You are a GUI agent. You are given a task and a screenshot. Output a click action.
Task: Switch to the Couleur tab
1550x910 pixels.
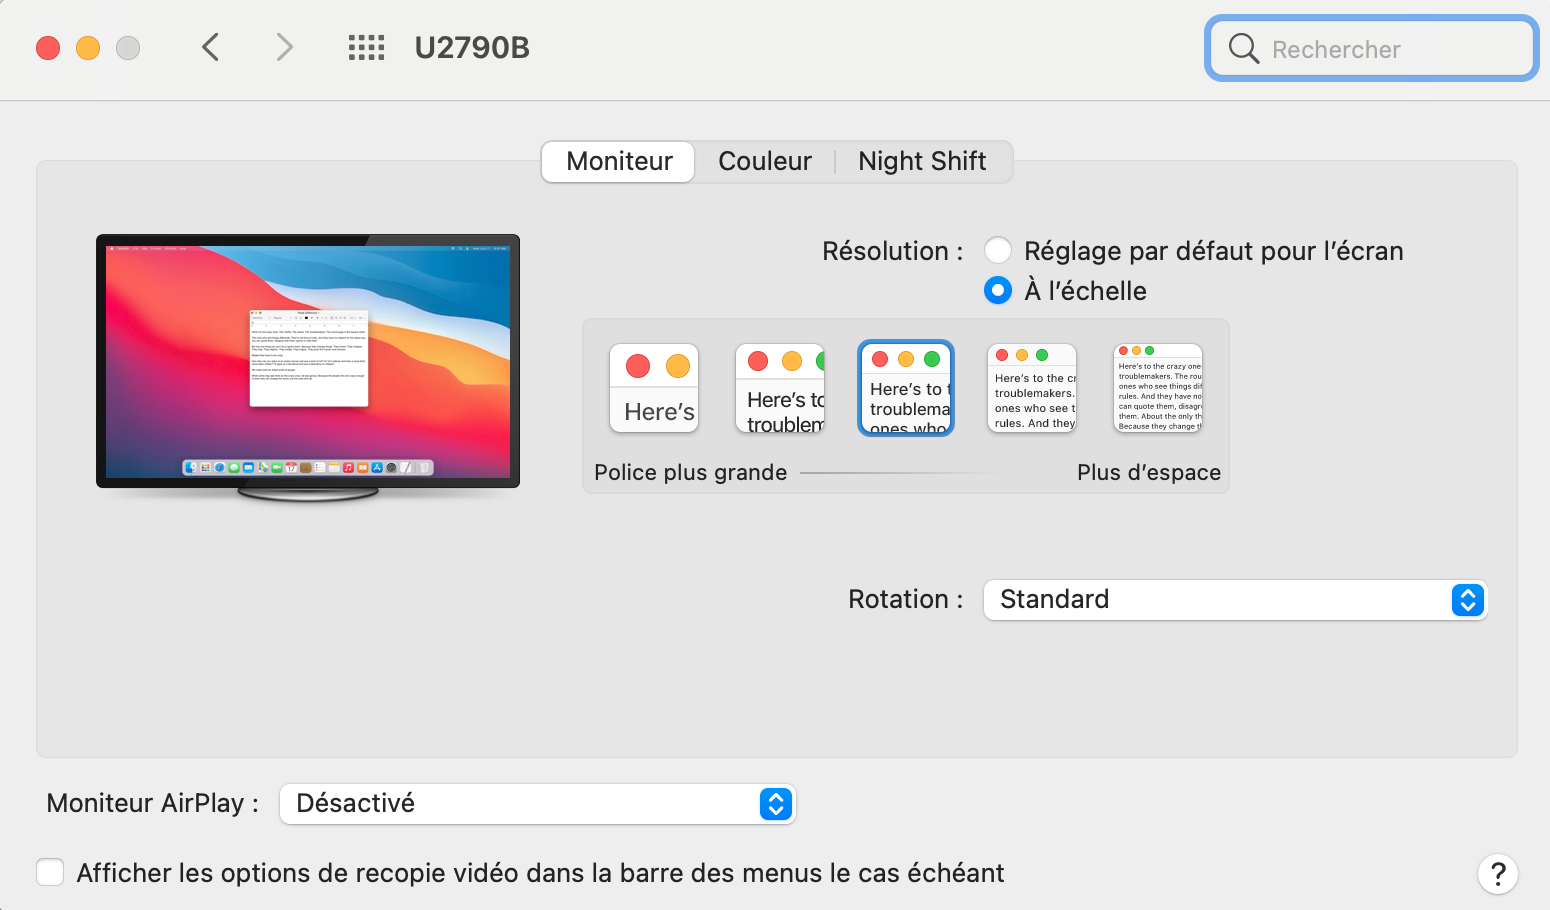[765, 161]
